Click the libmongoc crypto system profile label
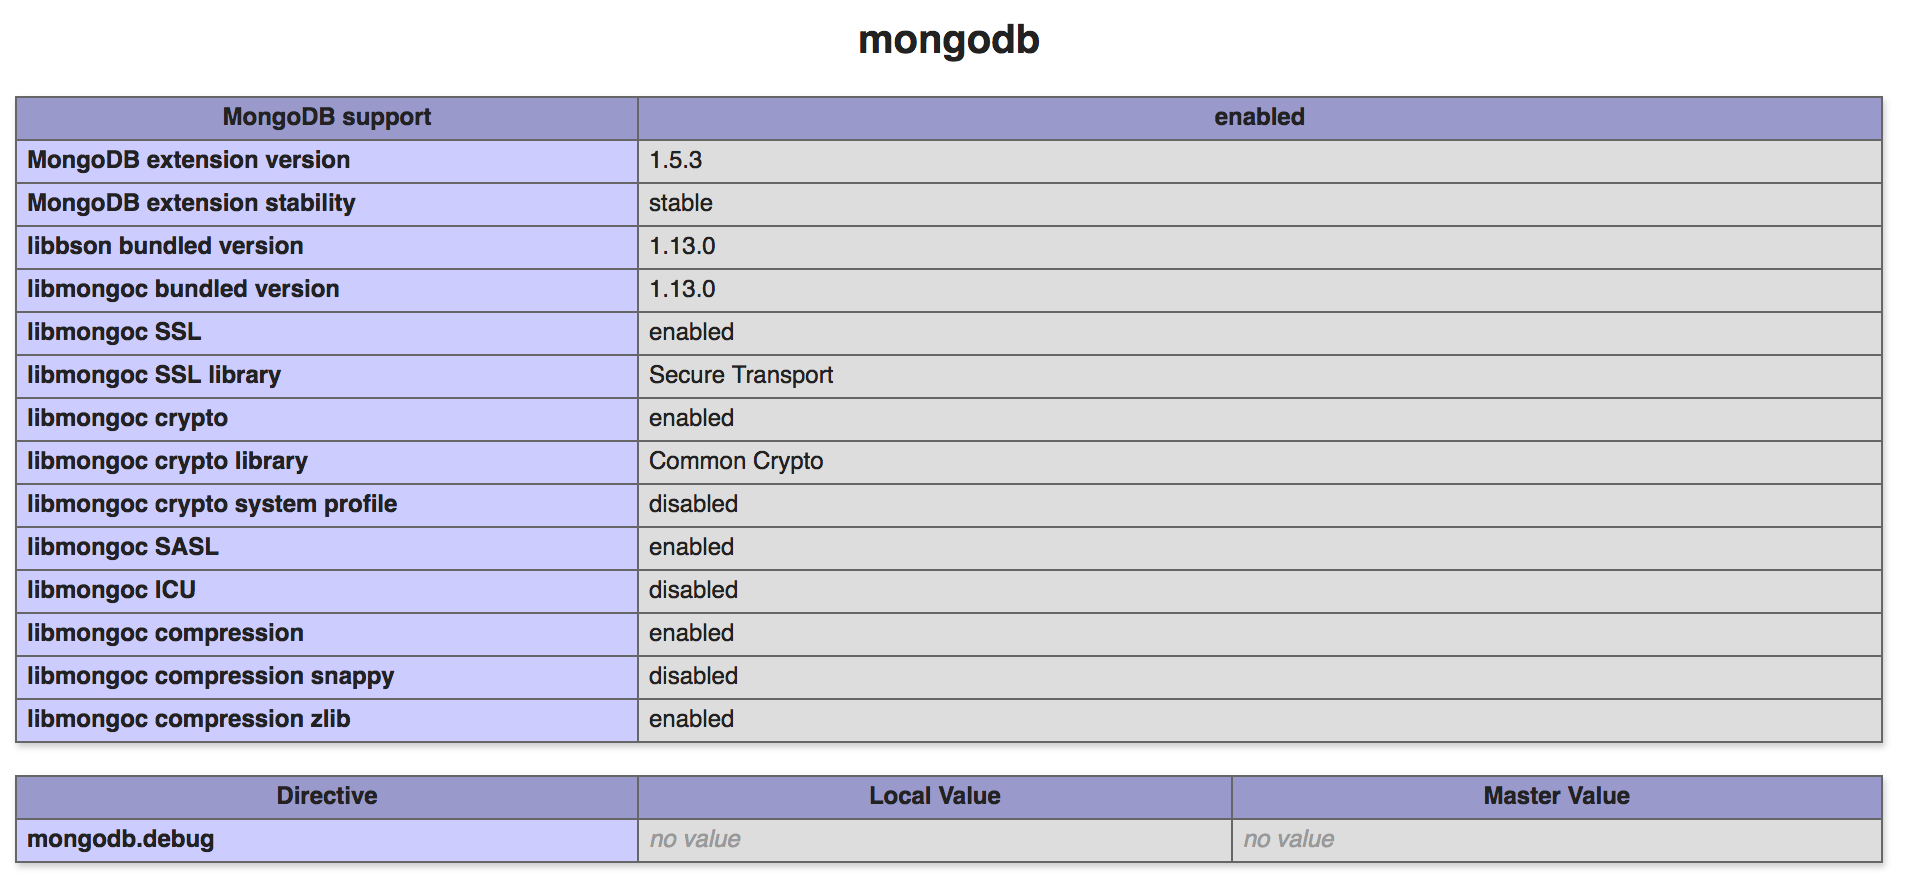 coord(212,504)
